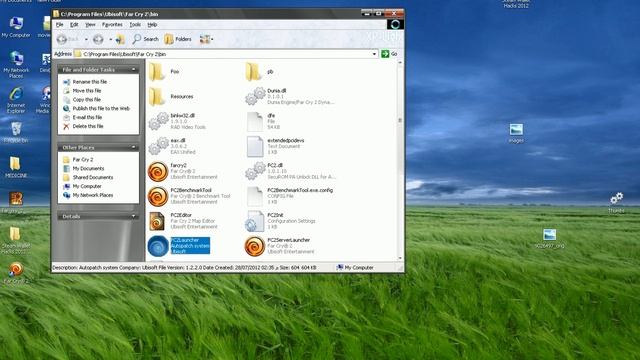Screen dimensions: 640x360
Task: Open the Tools menu
Action: coord(135,25)
